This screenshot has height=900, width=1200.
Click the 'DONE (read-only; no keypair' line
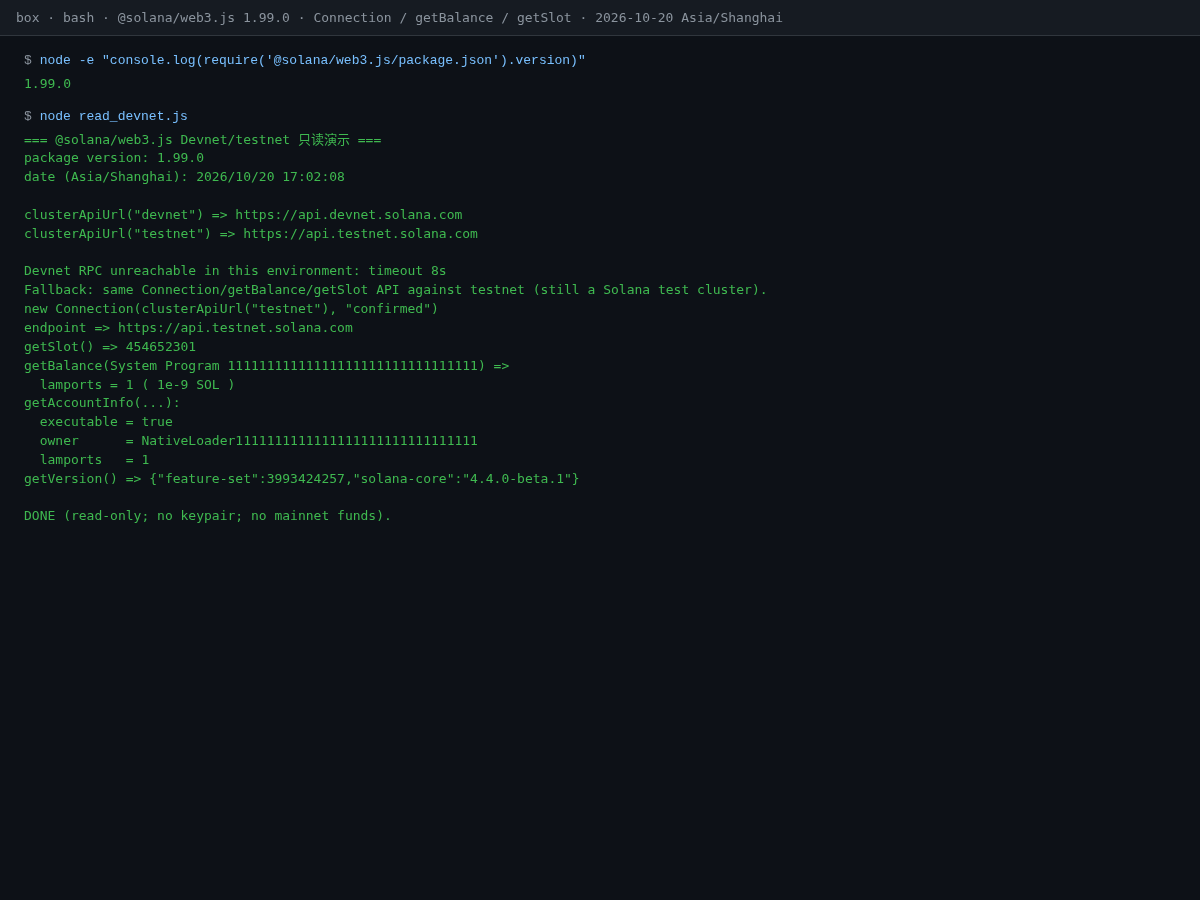(208, 516)
